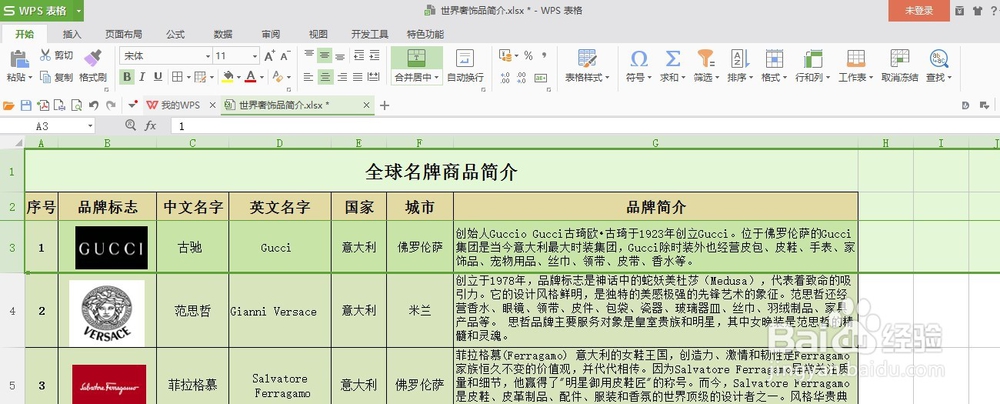Click the Find (查找) magnifier icon

point(938,58)
